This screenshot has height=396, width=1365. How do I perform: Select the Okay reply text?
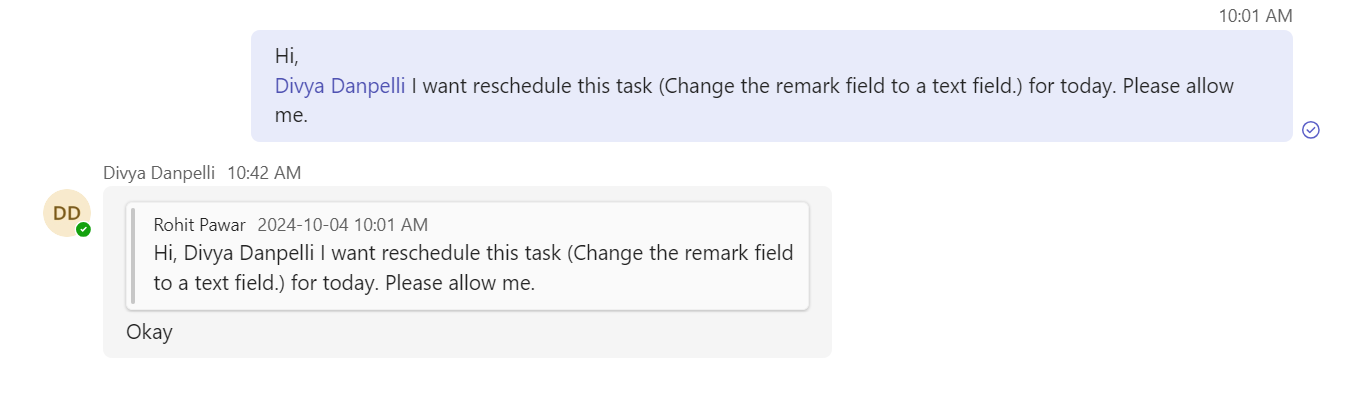[149, 332]
